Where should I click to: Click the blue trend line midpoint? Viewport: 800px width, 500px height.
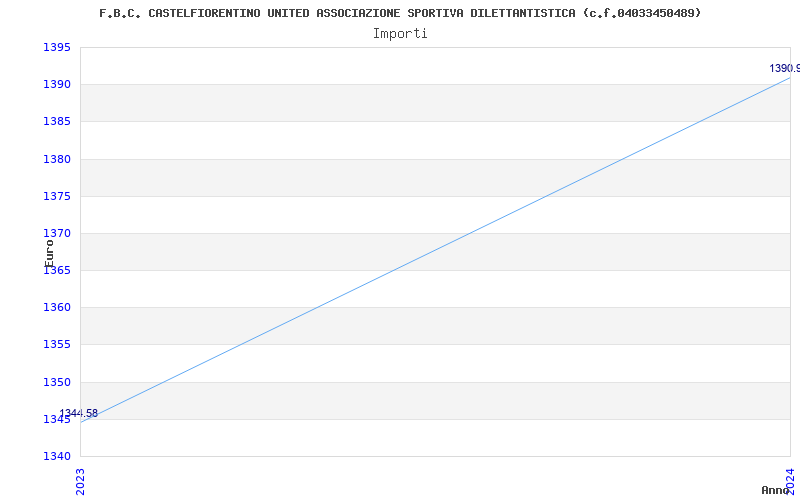tap(435, 250)
